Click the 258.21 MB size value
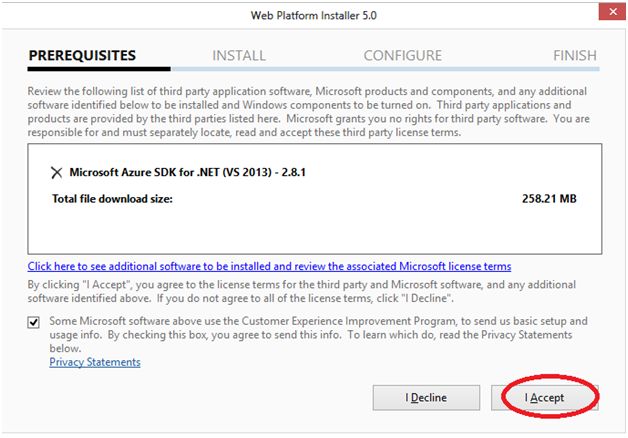Screen dimensions: 628x438 (x=548, y=198)
